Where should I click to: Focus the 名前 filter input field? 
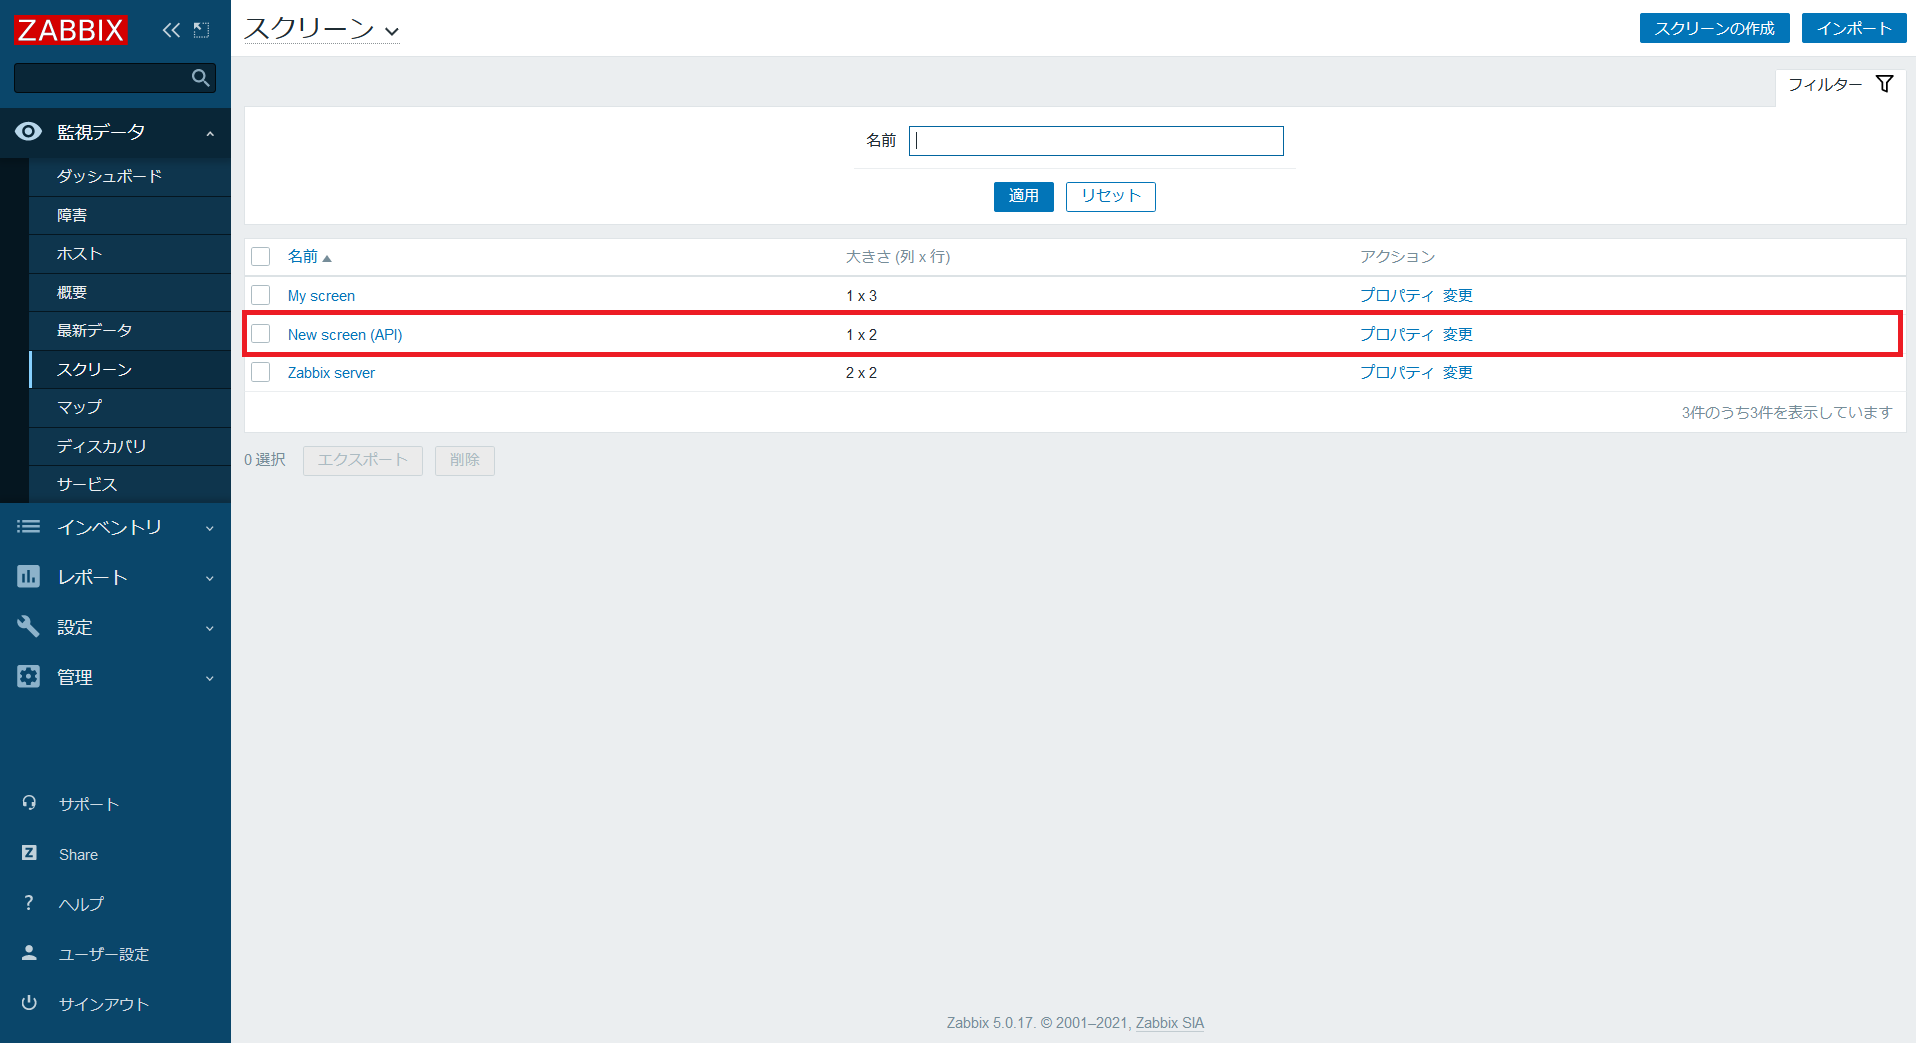[x=1096, y=141]
